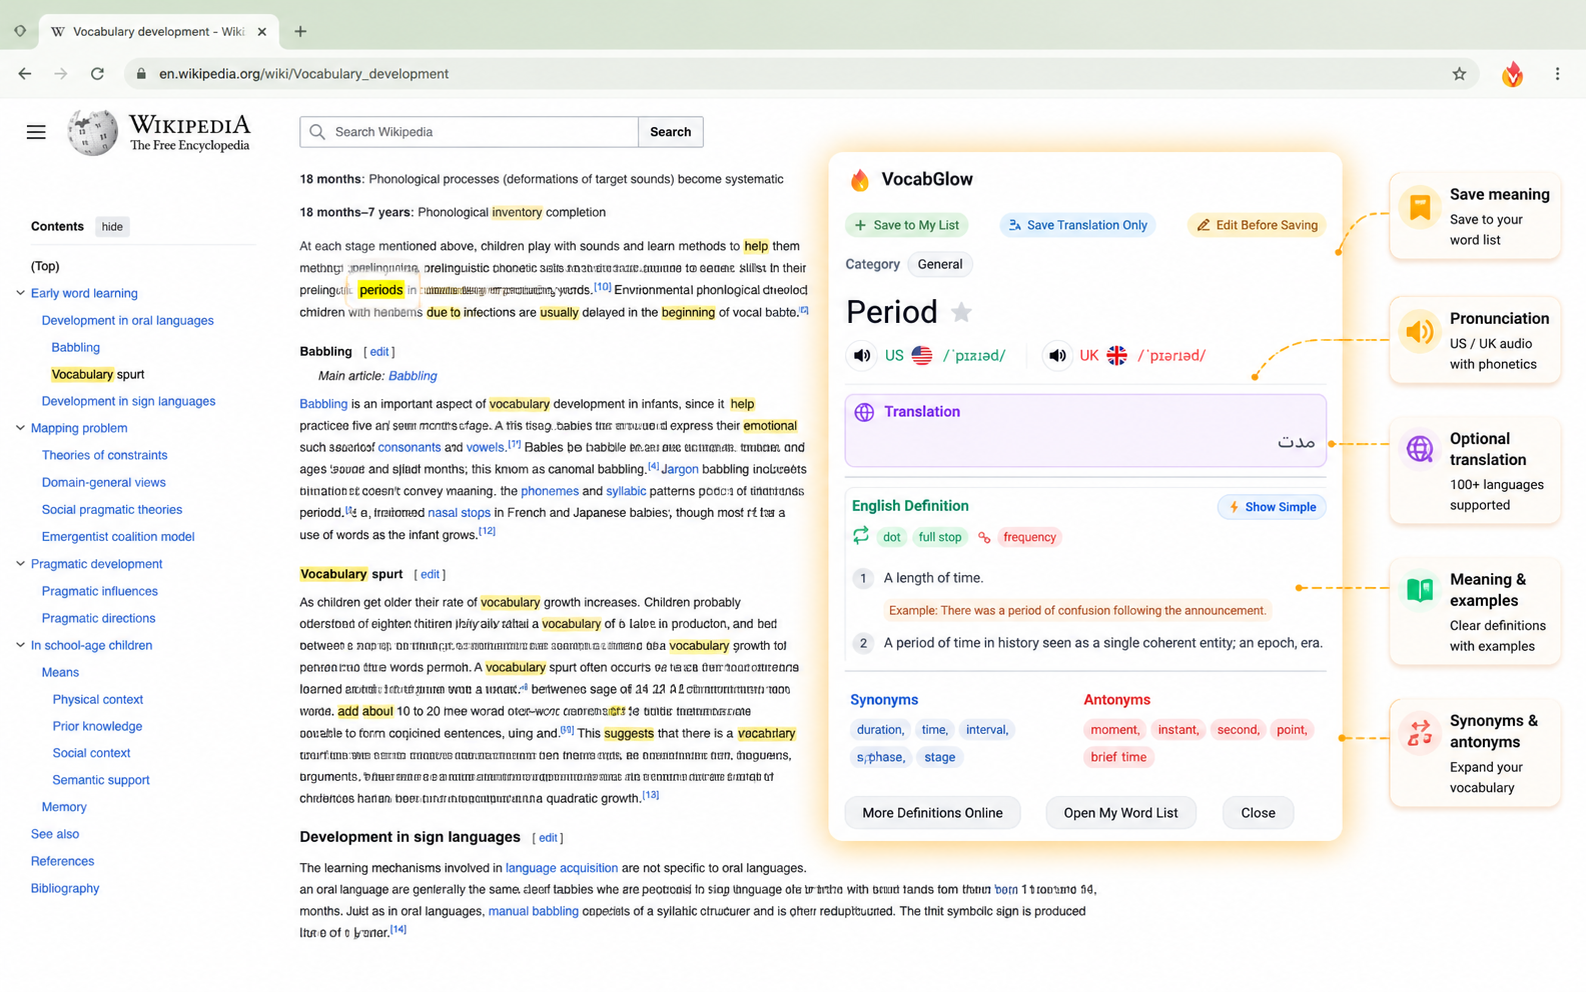
Task: Open the References section link
Action: 62,861
